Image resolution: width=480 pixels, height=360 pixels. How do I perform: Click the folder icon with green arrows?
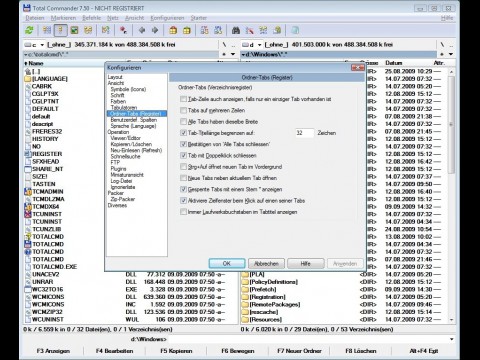[x=106, y=30]
